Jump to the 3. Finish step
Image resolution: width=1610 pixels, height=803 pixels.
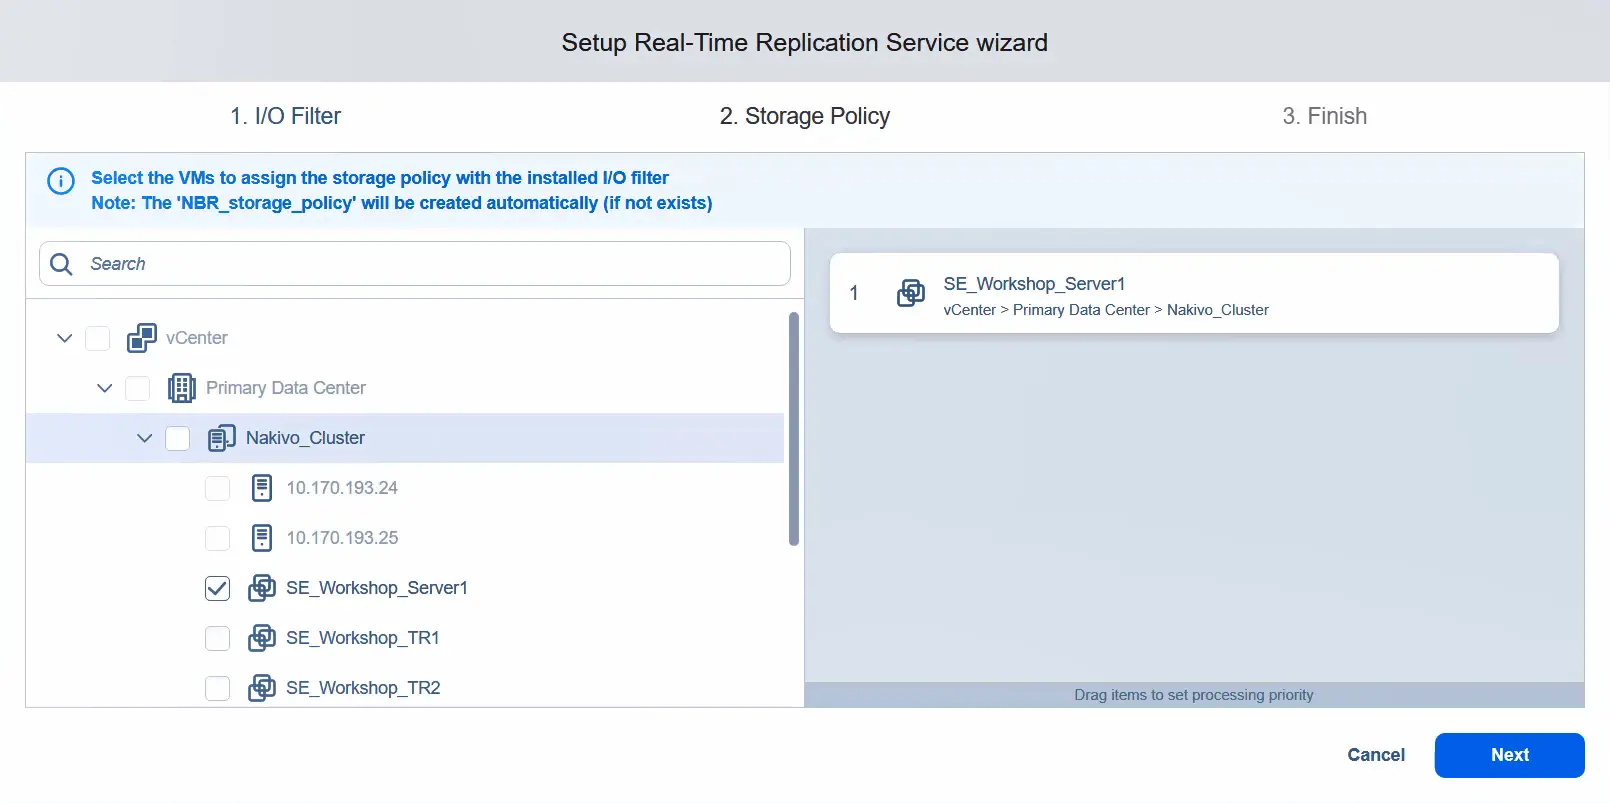pos(1324,116)
